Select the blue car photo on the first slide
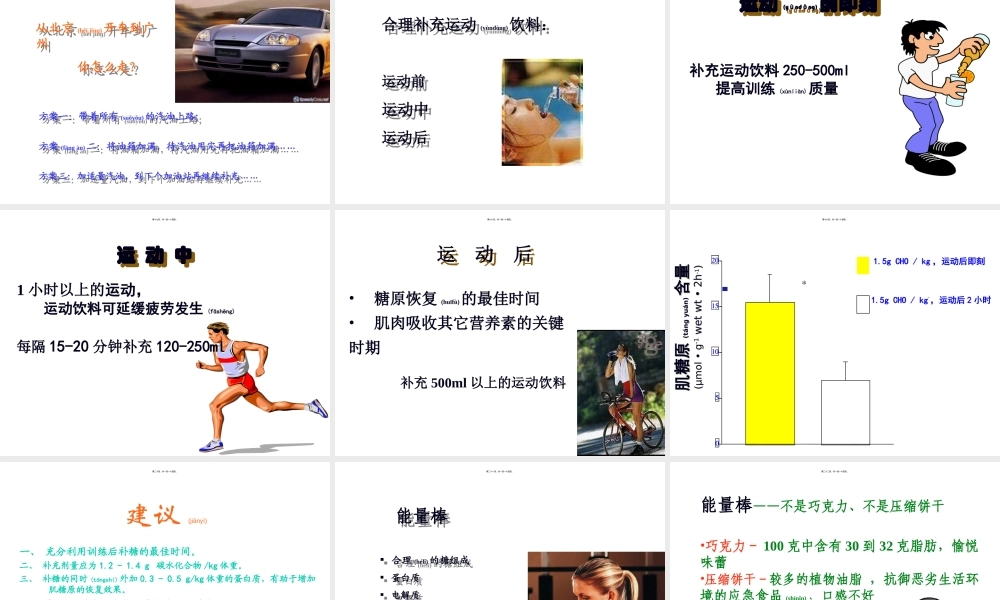The width and height of the screenshot is (1000, 600). point(251,51)
